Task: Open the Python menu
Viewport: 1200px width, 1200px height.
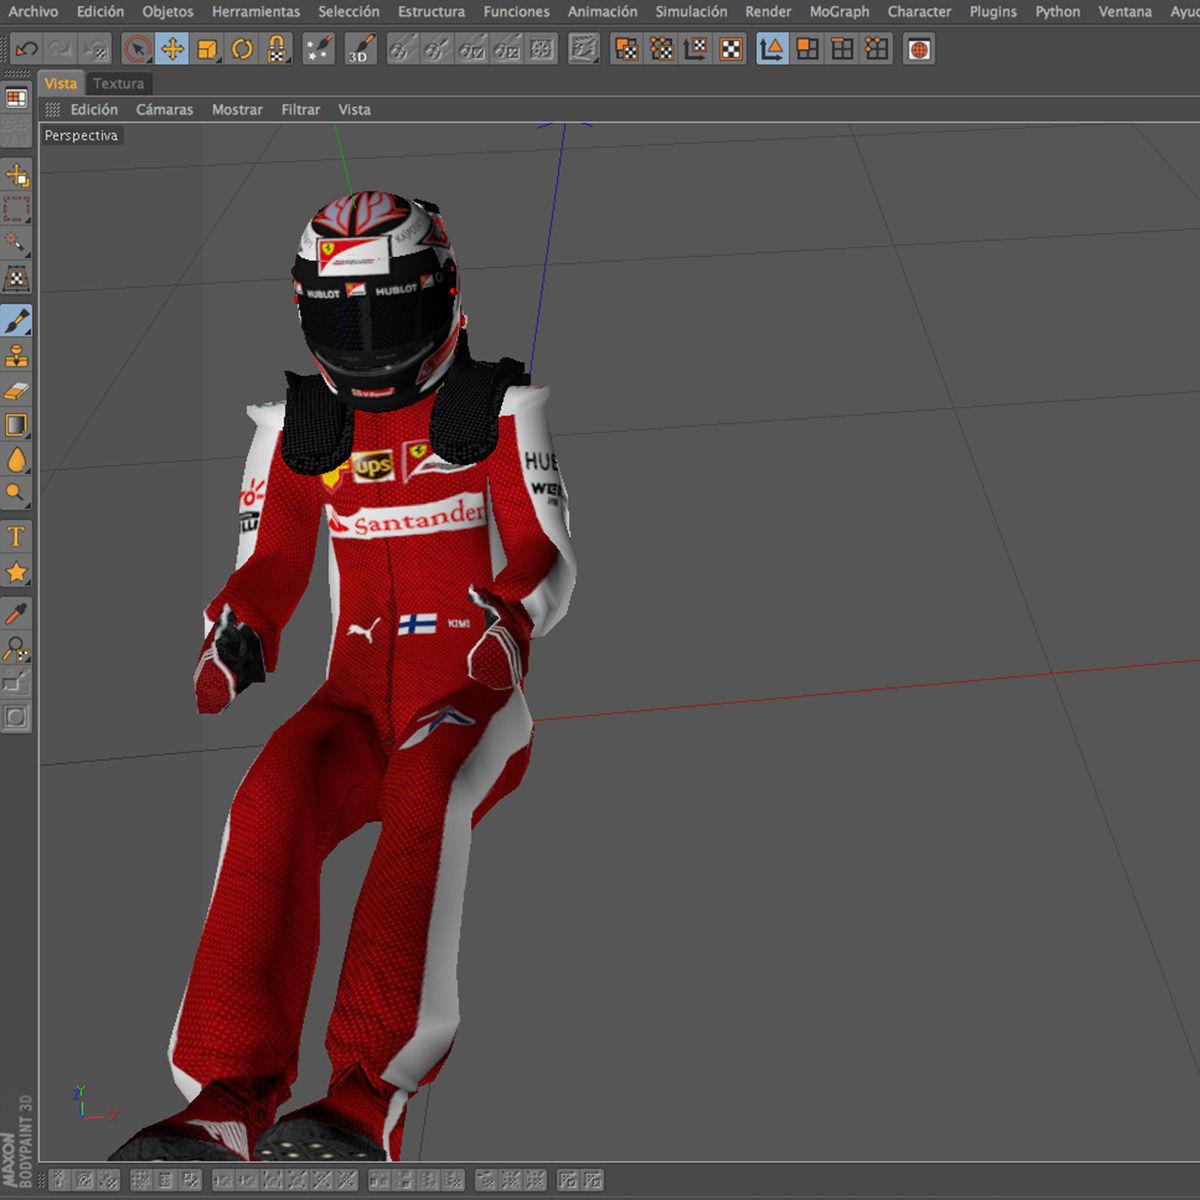Action: pyautogui.click(x=1057, y=12)
